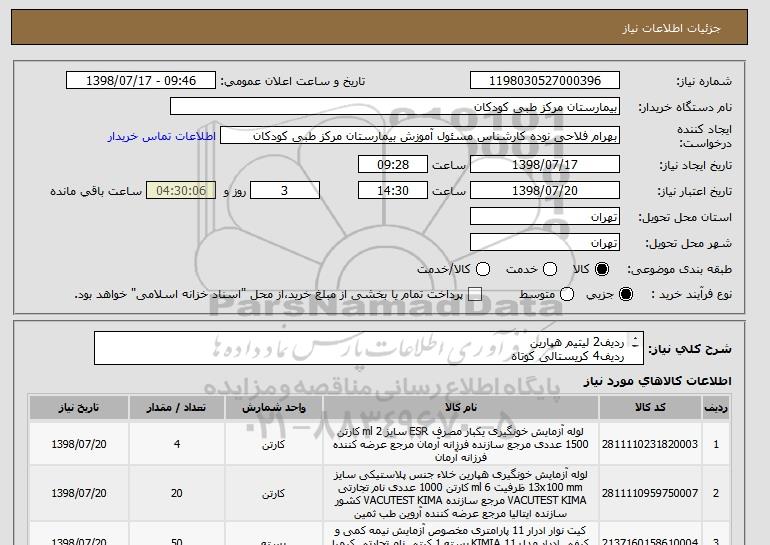
Task: Click the ردیف column header
Action: coord(716,408)
